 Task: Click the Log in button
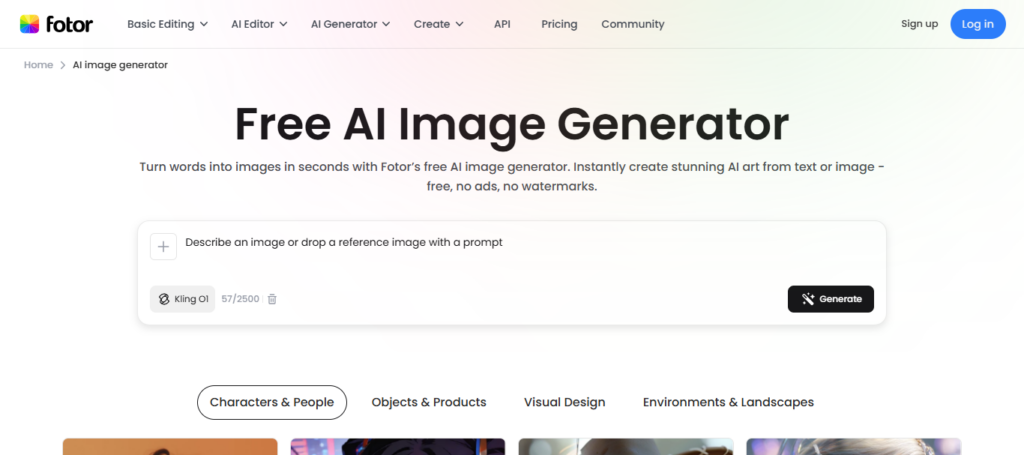click(978, 24)
